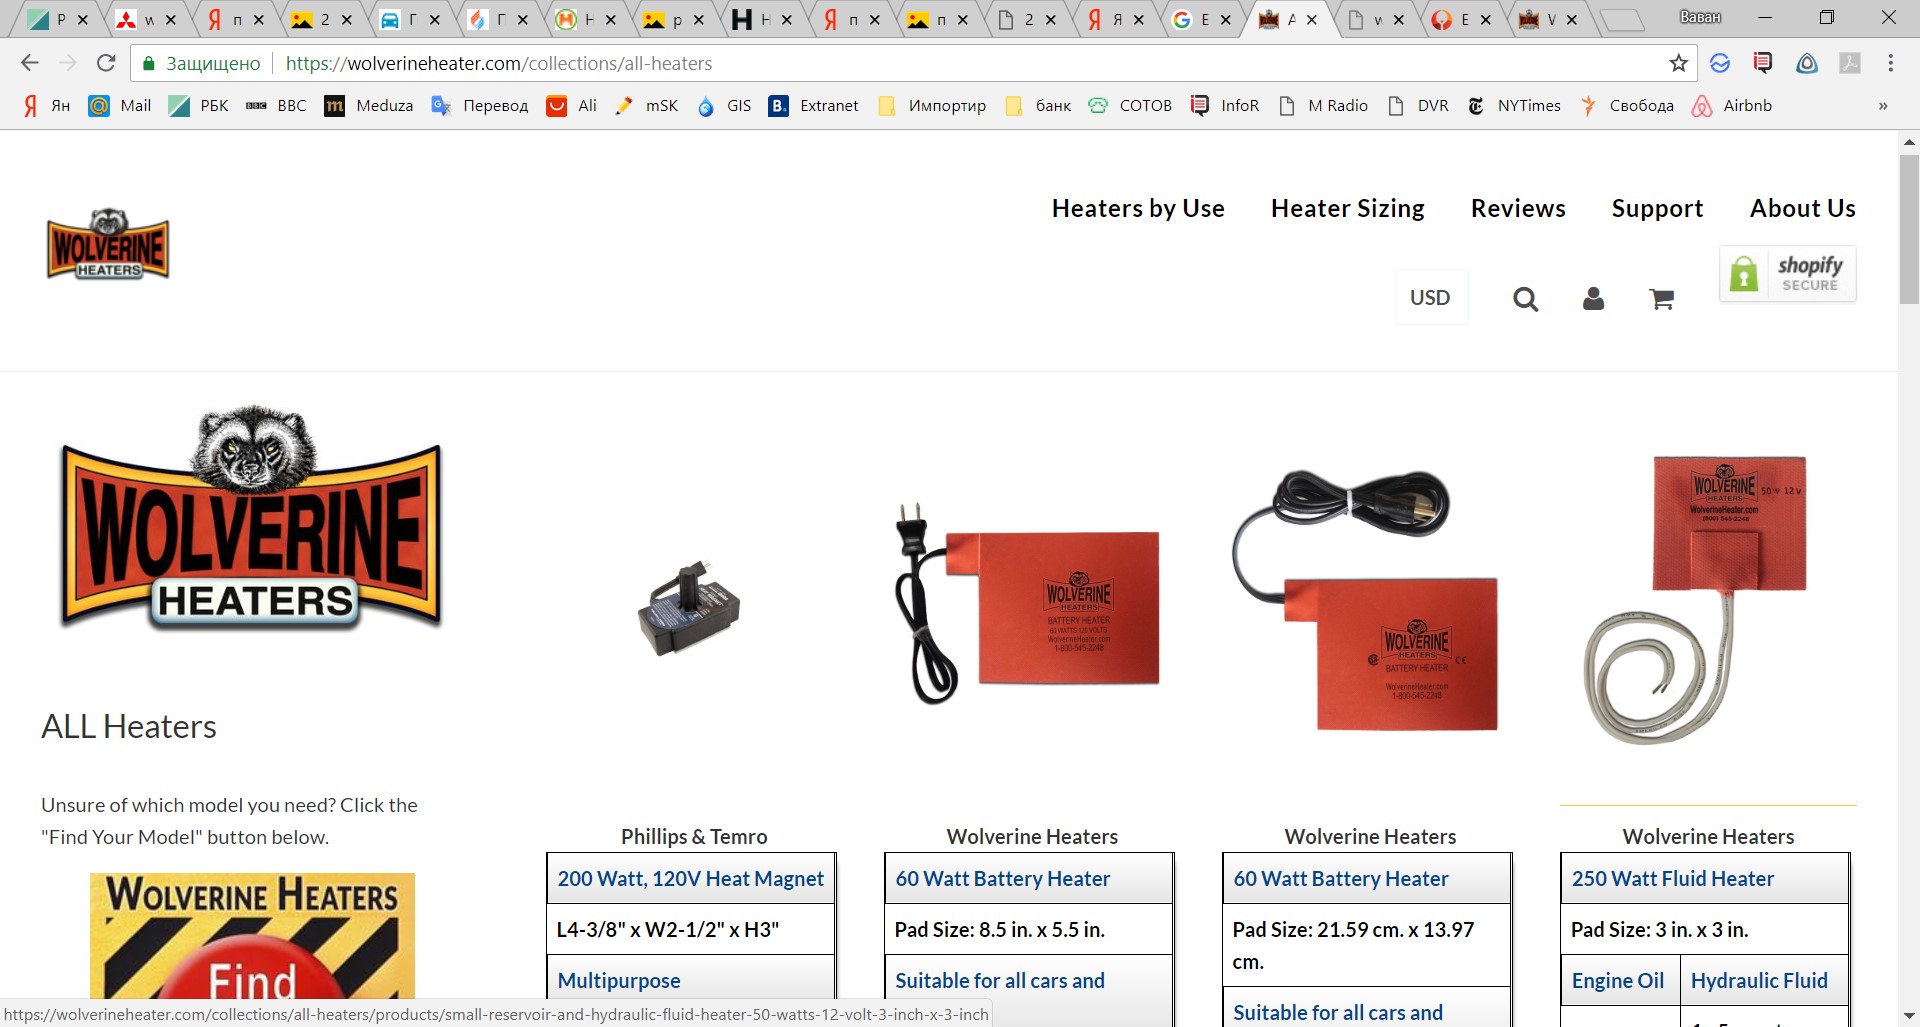Viewport: 1920px width, 1027px height.
Task: Open the 250 Watt Fluid Heater link
Action: pyautogui.click(x=1673, y=878)
